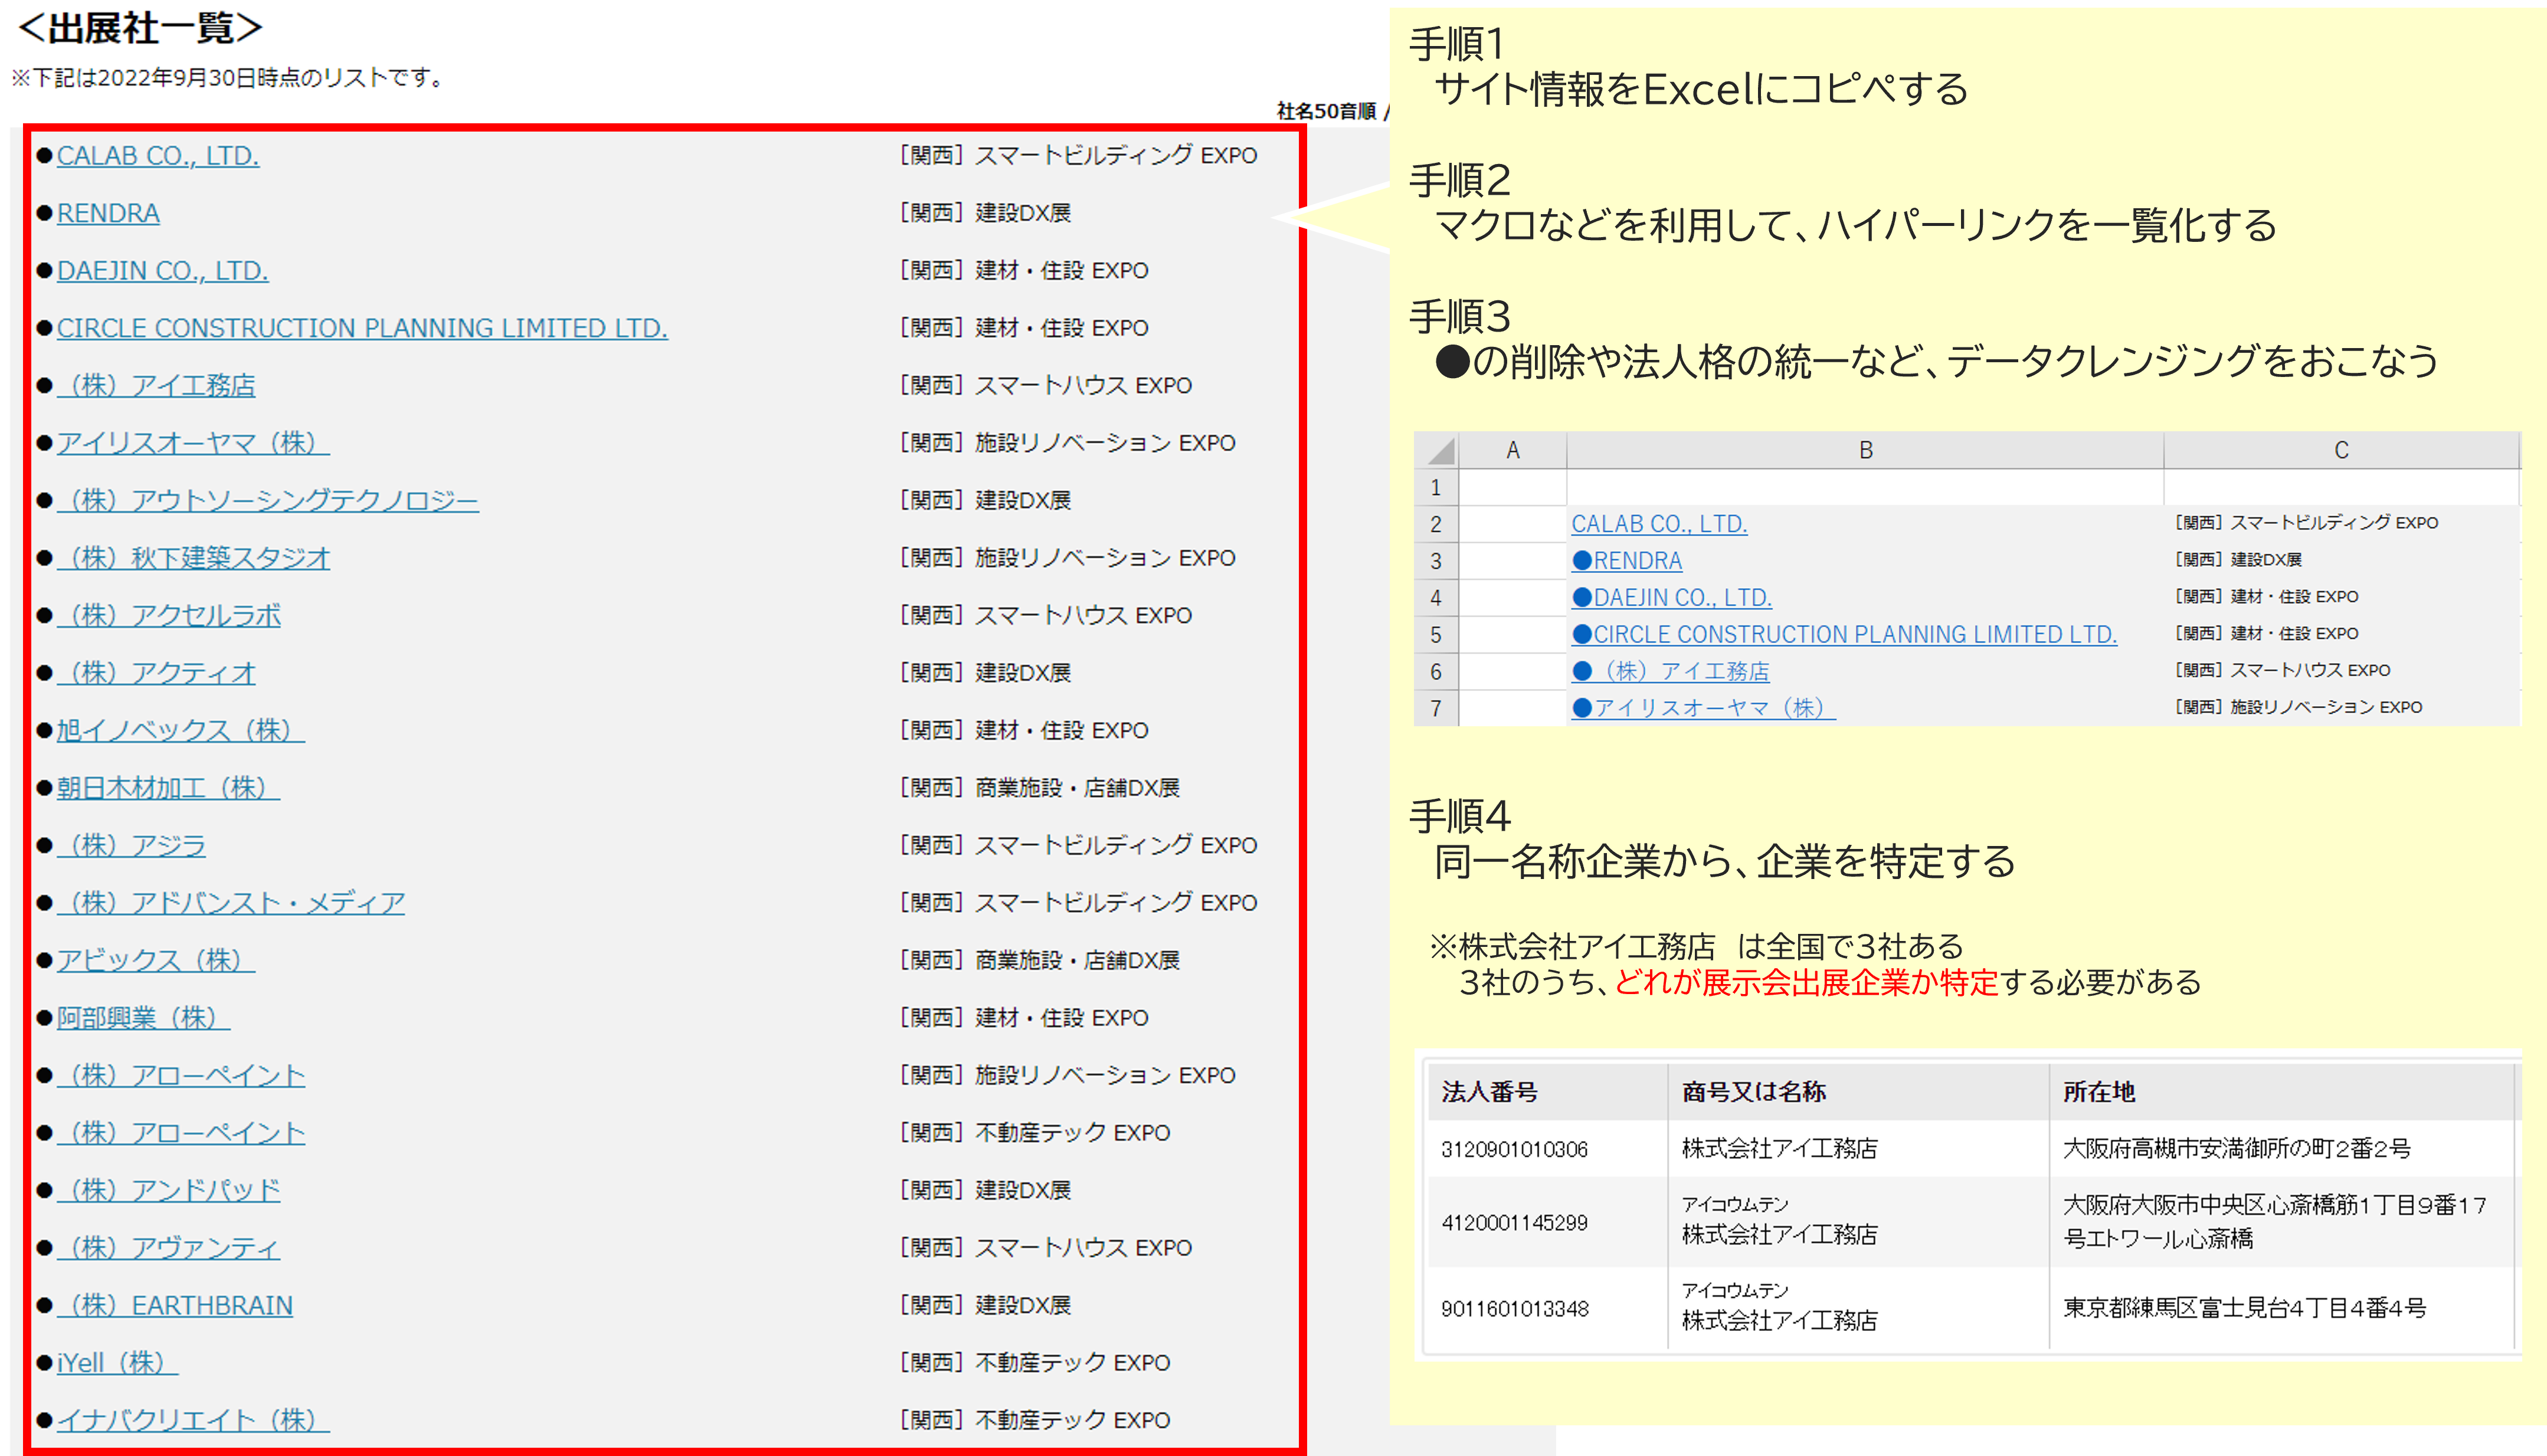The image size is (2547, 1456).
Task: Select Excel row 7 header
Action: point(1436,709)
